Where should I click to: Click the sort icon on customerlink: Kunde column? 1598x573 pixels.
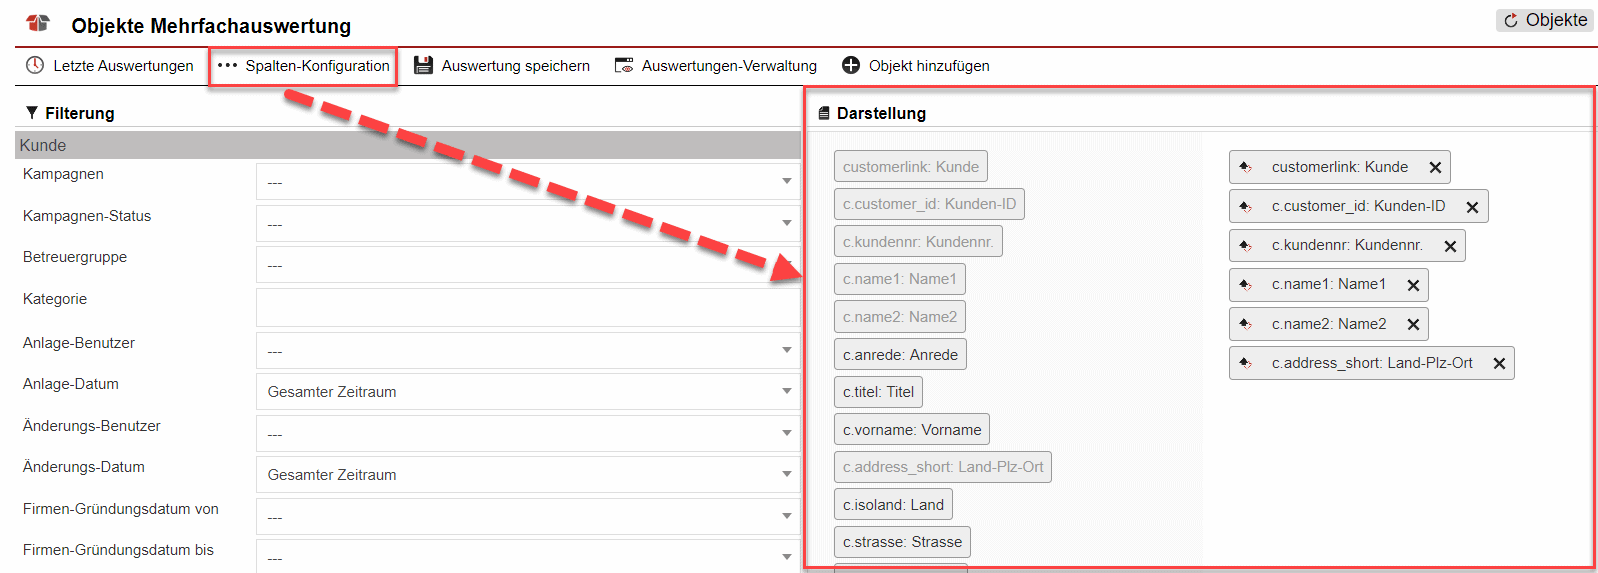tap(1246, 167)
